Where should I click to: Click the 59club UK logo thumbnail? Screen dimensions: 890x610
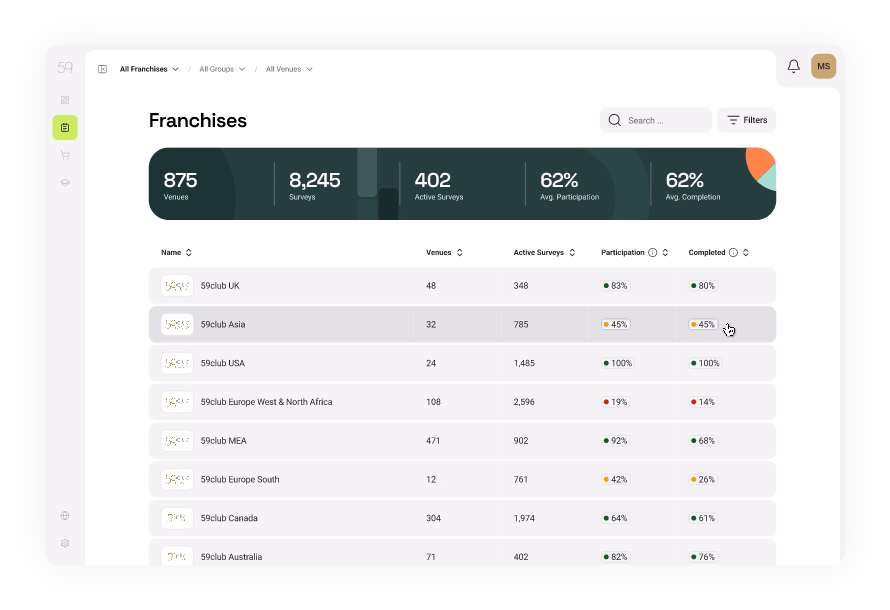tap(177, 286)
